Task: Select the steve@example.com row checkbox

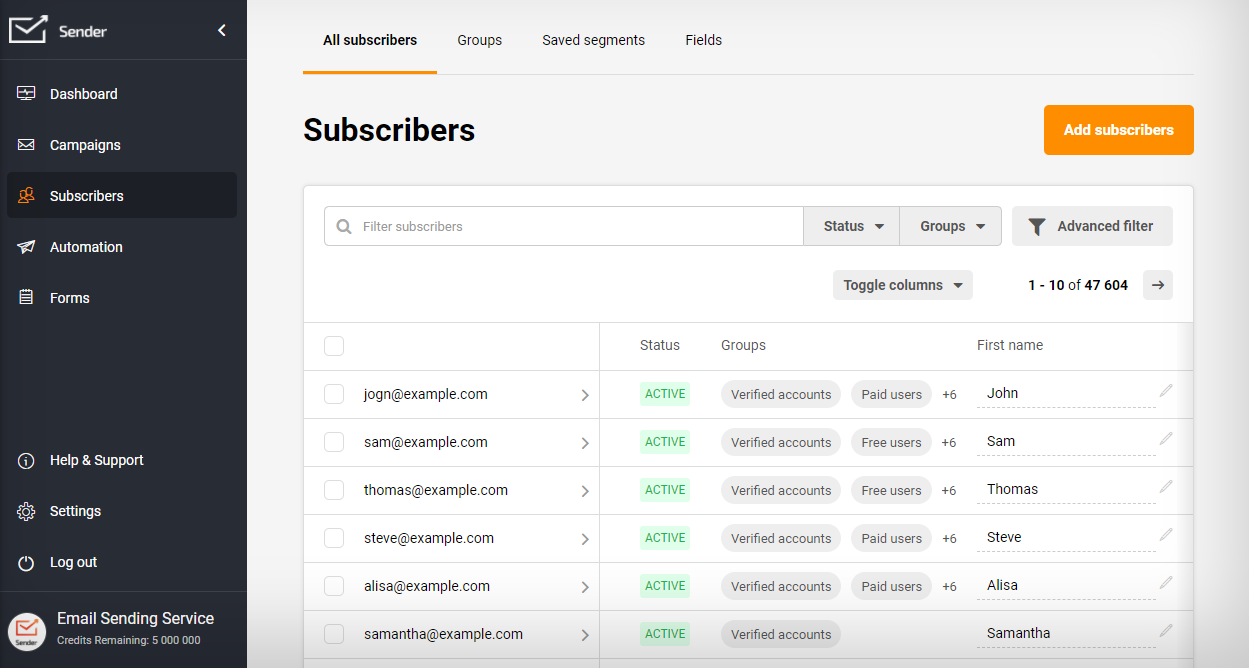Action: pos(334,538)
